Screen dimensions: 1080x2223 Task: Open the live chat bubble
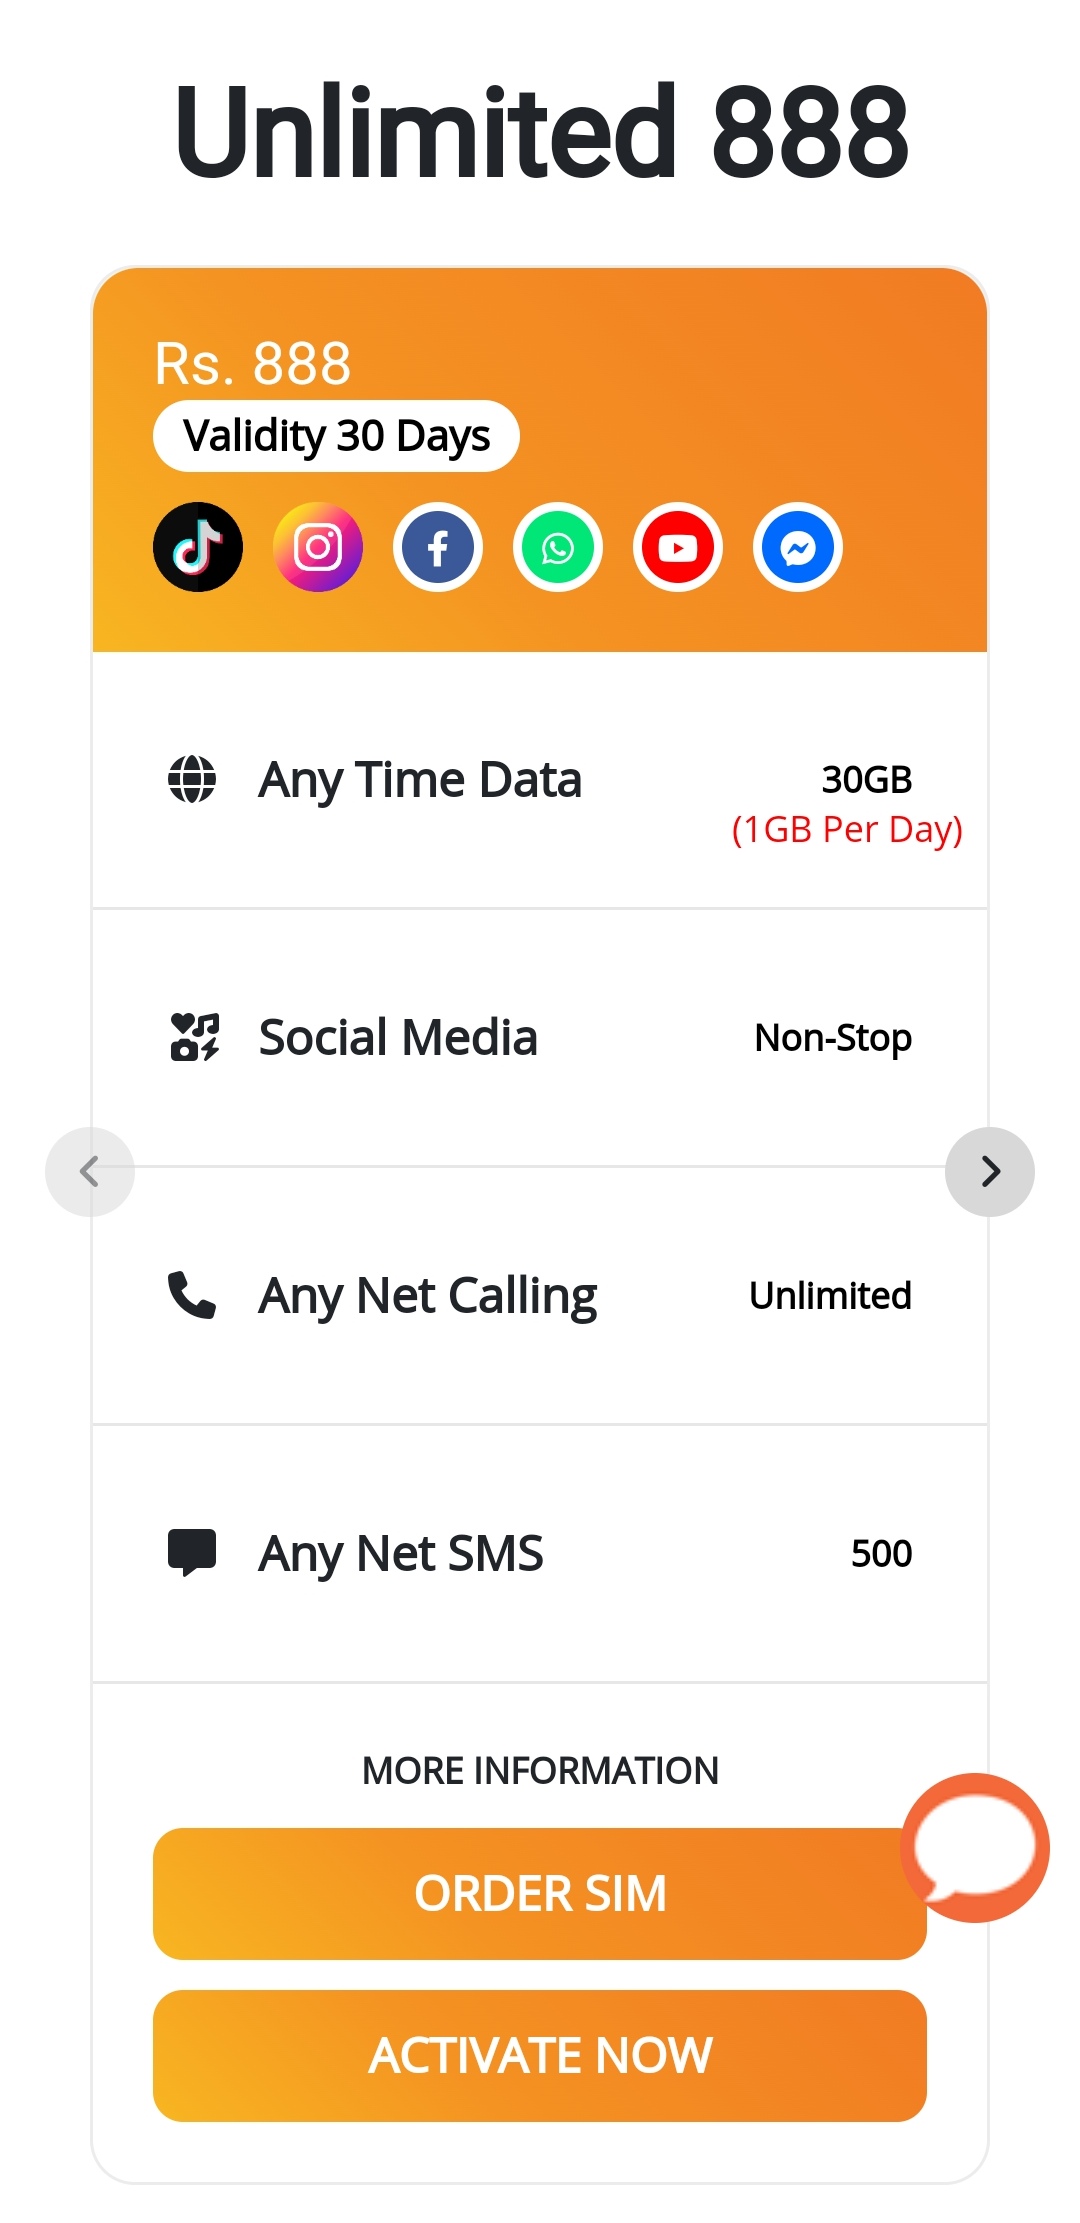click(x=975, y=1848)
